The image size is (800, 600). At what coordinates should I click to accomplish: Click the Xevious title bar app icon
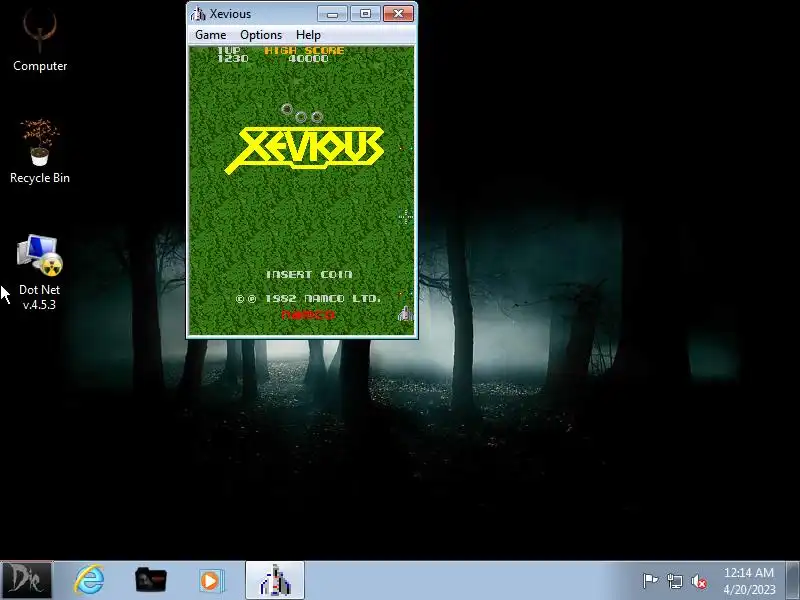click(x=197, y=14)
